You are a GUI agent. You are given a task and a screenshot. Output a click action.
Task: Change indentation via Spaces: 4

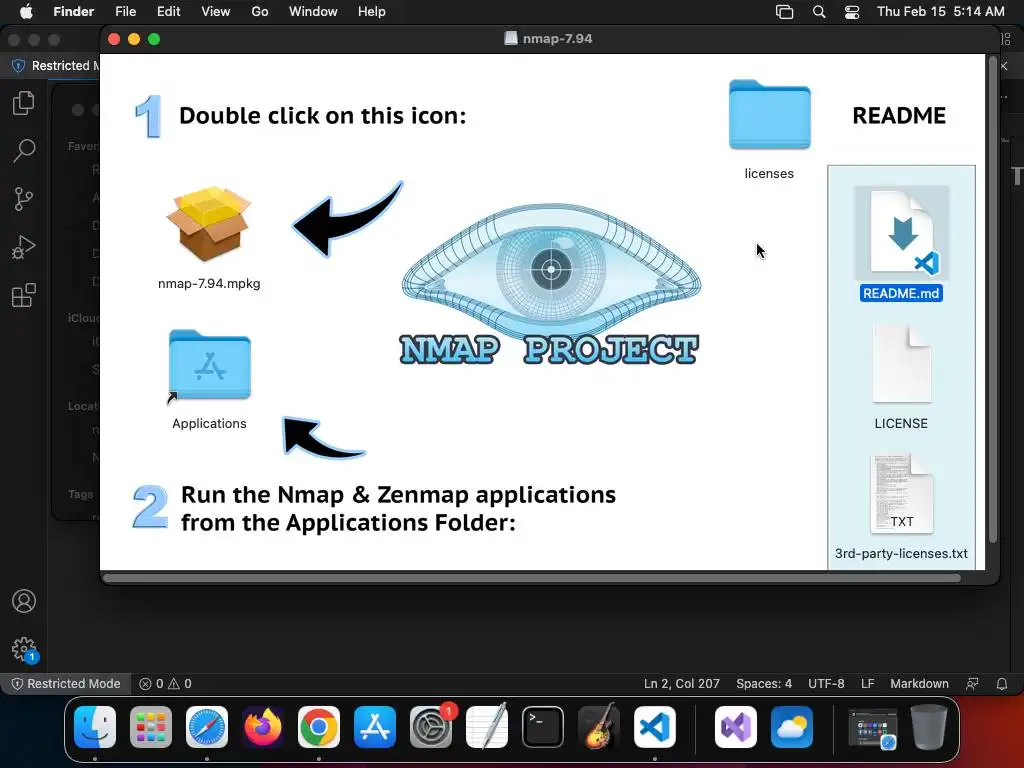[x=763, y=684]
